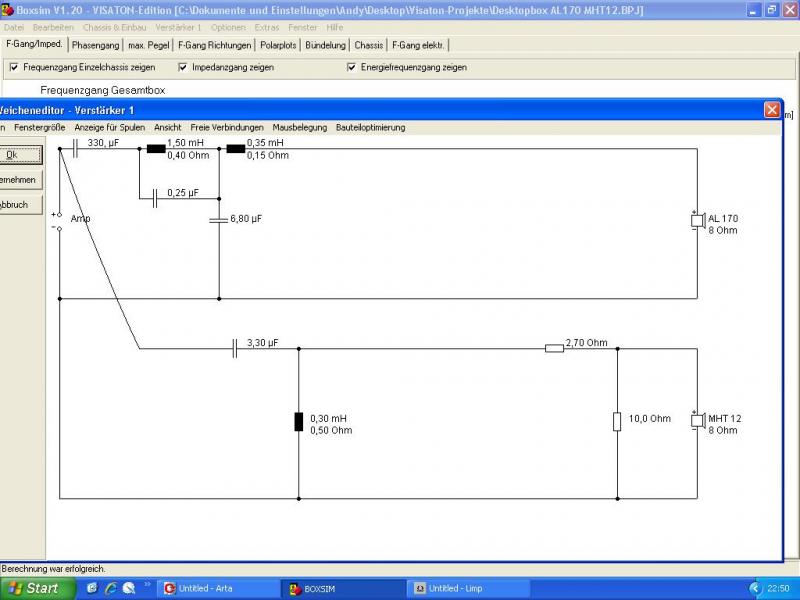Toggle Frequenzgang Einzelchassis zeigen checkbox
The height and width of the screenshot is (600, 800).
[x=14, y=67]
